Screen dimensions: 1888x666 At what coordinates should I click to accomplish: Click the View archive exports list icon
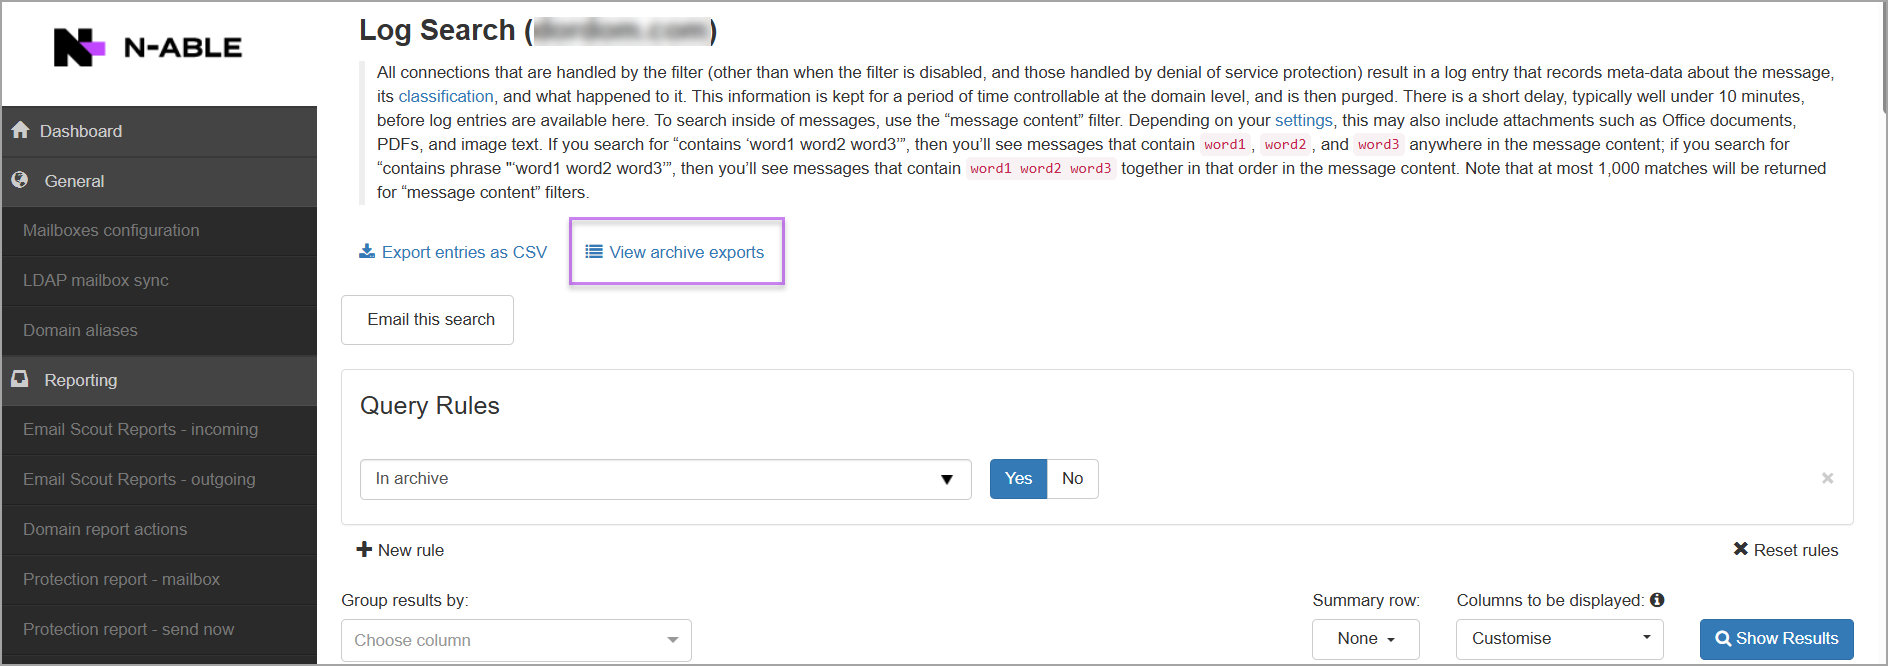coord(594,252)
